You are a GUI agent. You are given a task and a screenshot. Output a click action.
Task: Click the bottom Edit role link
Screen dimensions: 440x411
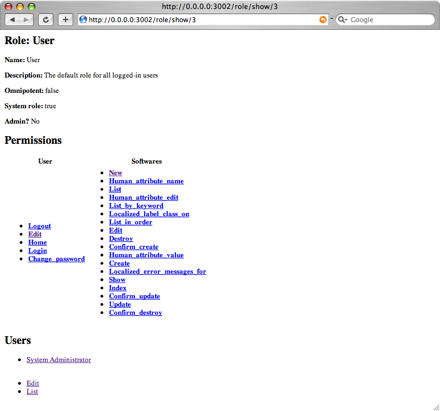point(33,383)
